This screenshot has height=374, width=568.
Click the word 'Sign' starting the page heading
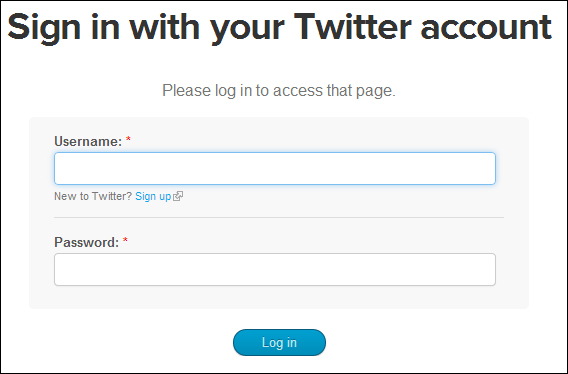[44, 29]
